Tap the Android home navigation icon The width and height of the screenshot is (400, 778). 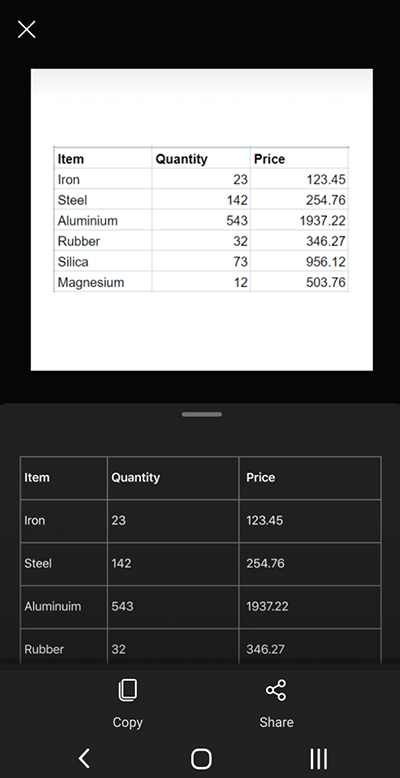(x=201, y=758)
